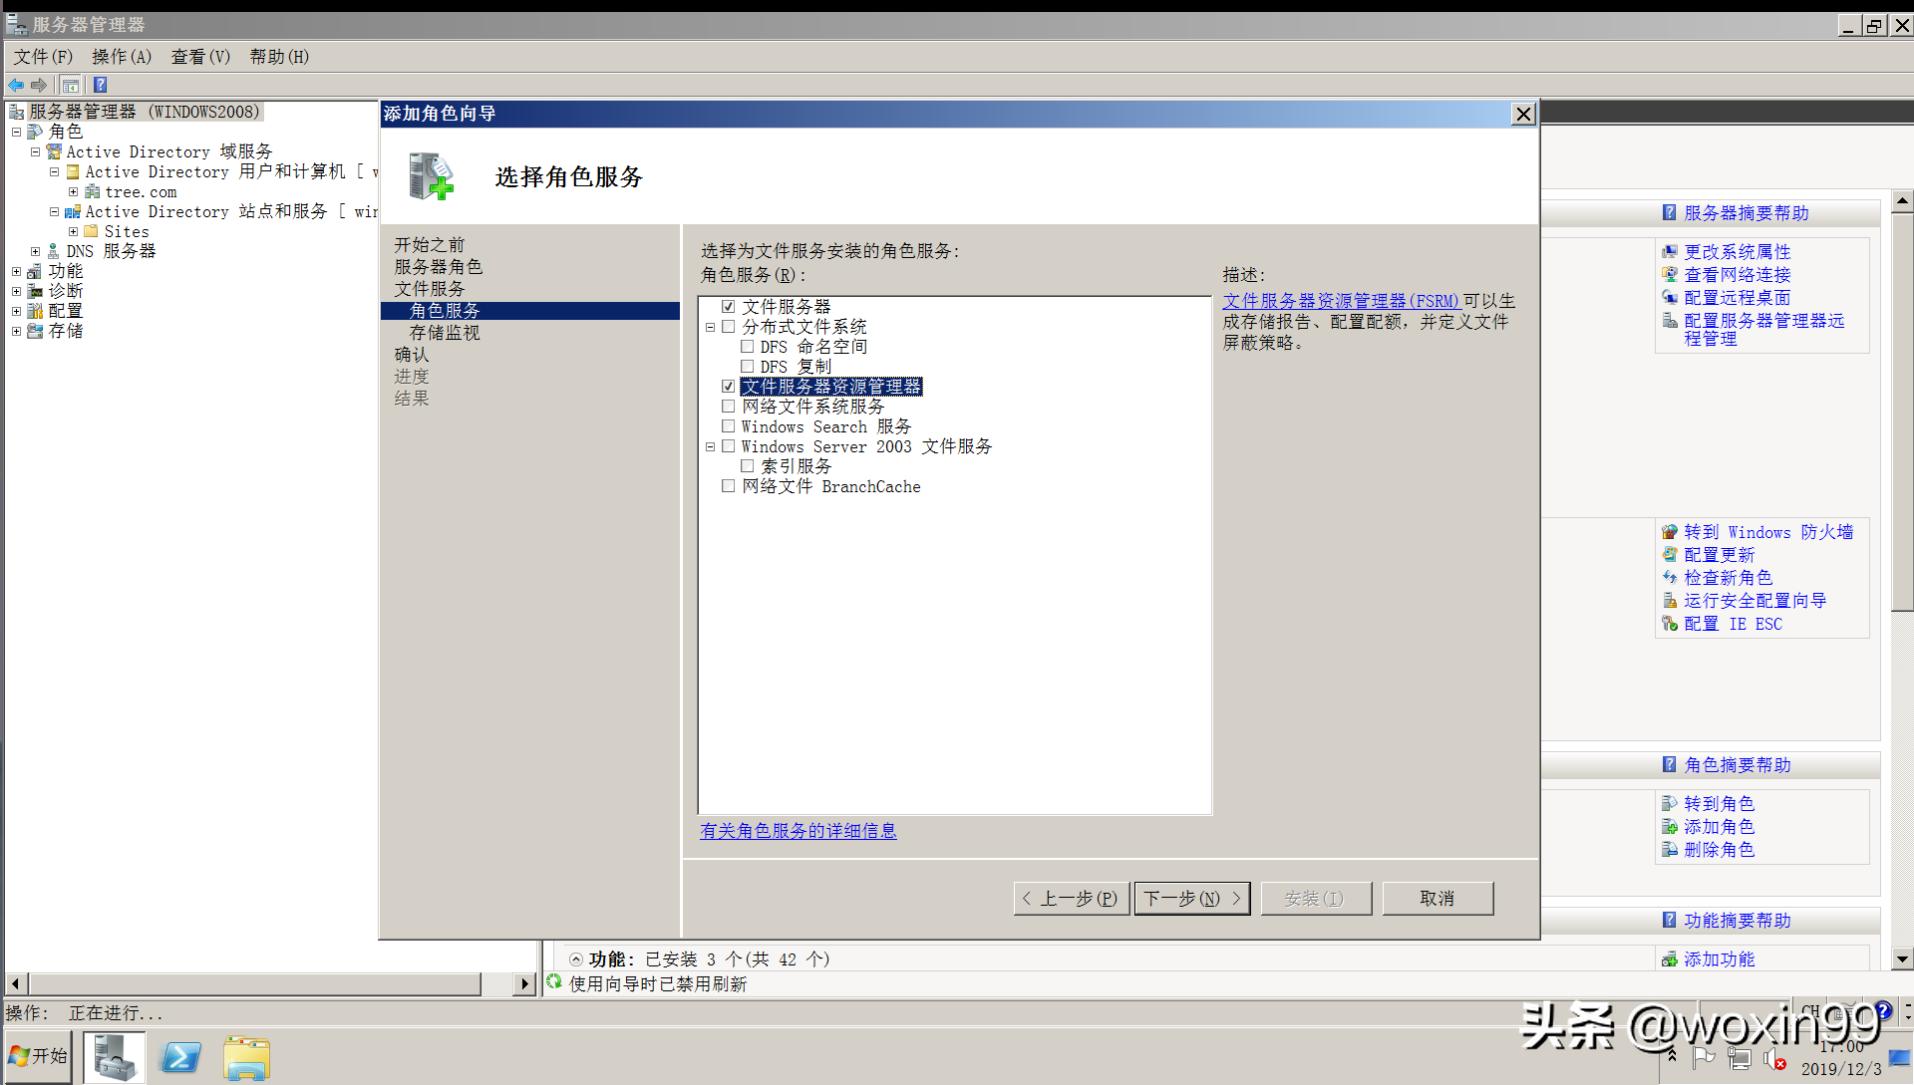
Task: Open Windows PowerShell from the taskbar
Action: pyautogui.click(x=180, y=1055)
